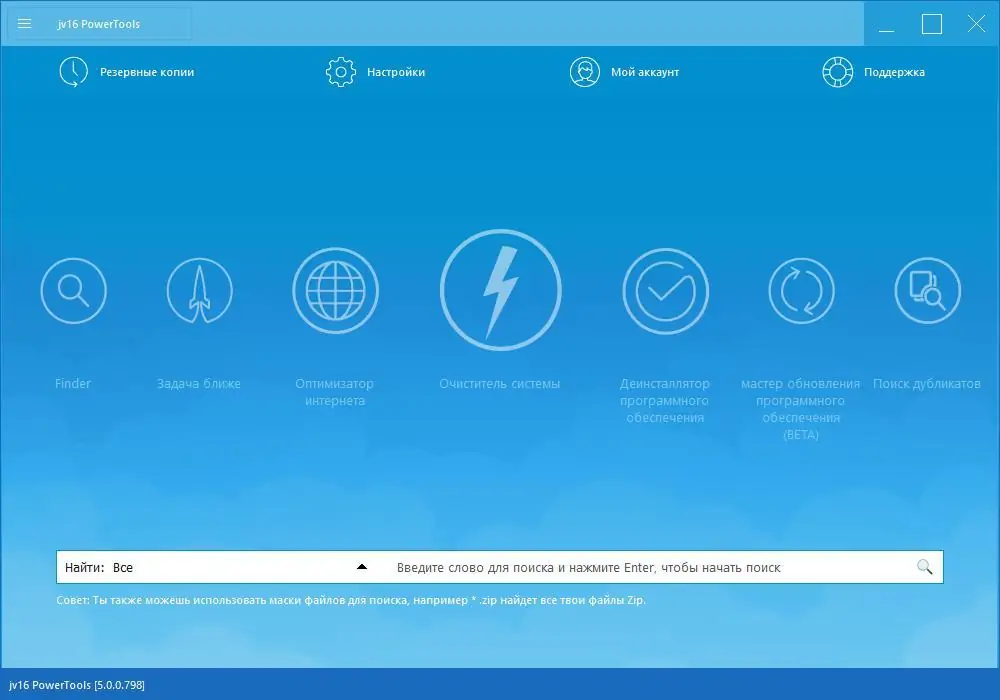Image resolution: width=1000 pixels, height=700 pixels.
Task: Open the hamburger menu
Action: tap(24, 23)
